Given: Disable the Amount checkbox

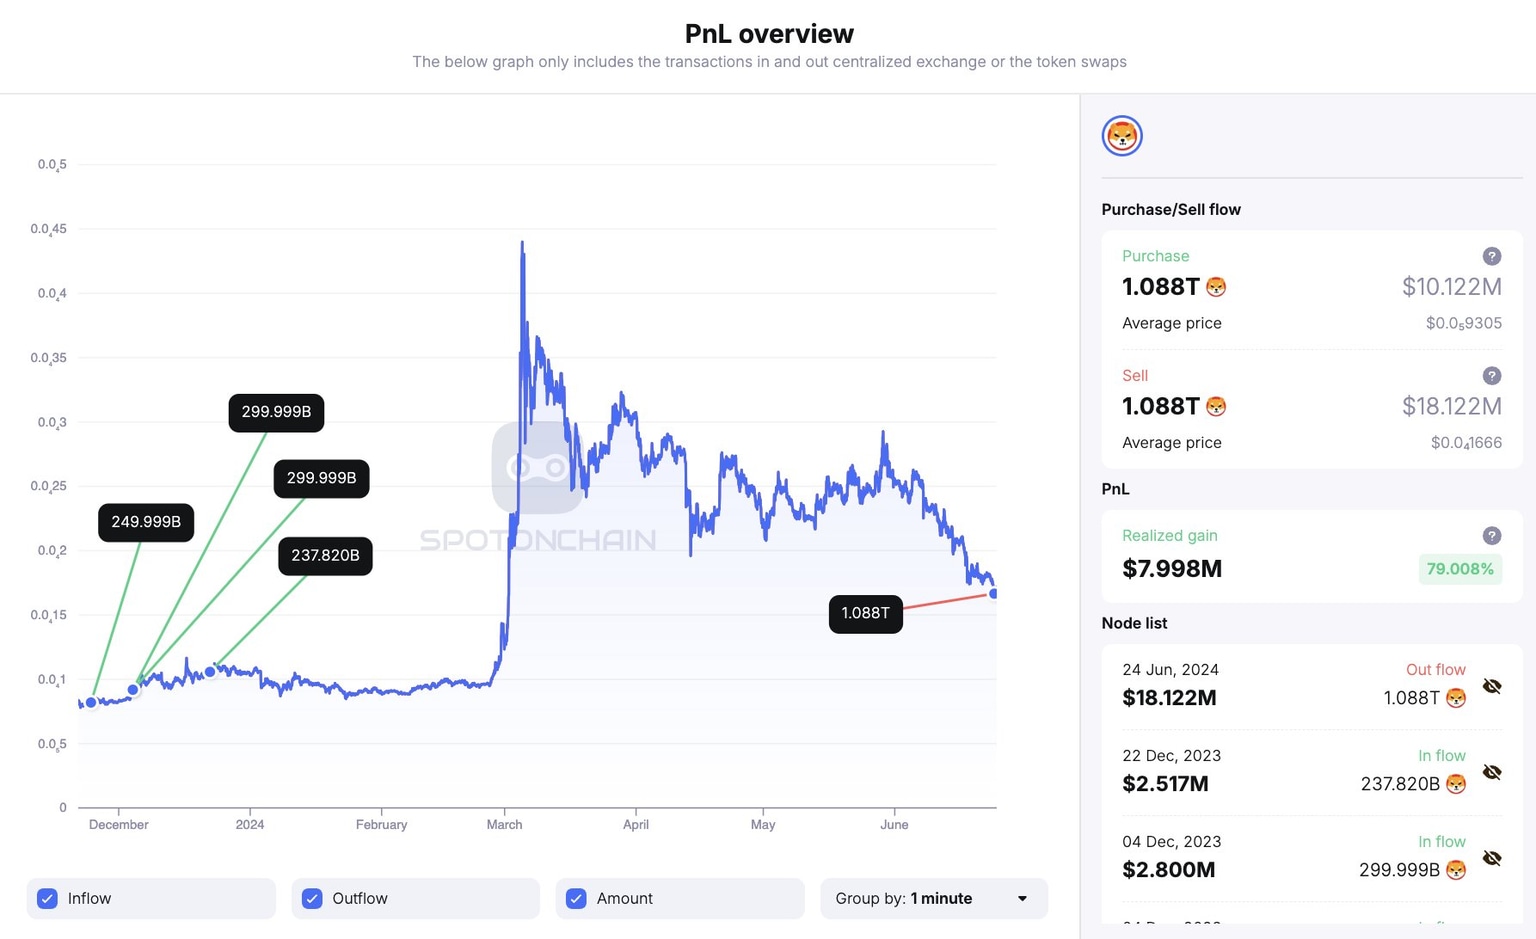Looking at the screenshot, I should tap(576, 898).
